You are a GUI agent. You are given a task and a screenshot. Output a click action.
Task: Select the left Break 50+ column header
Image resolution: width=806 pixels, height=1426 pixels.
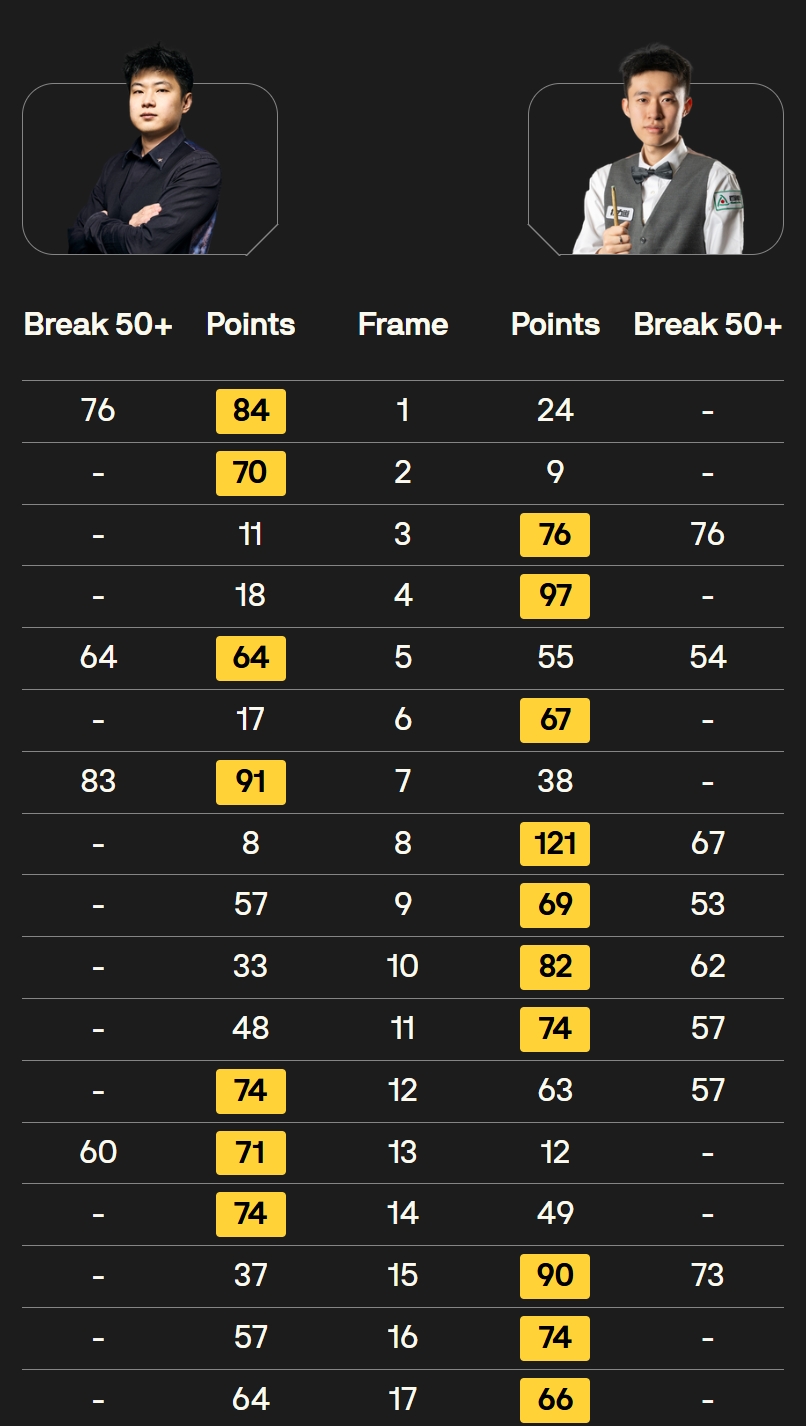point(98,324)
